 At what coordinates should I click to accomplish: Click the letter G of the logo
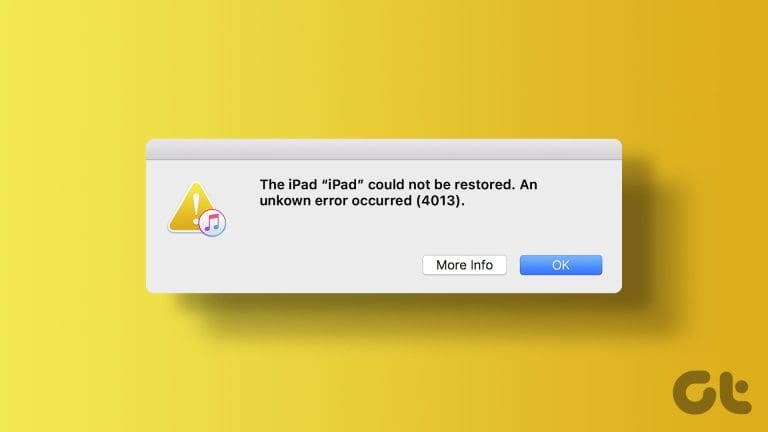point(697,392)
